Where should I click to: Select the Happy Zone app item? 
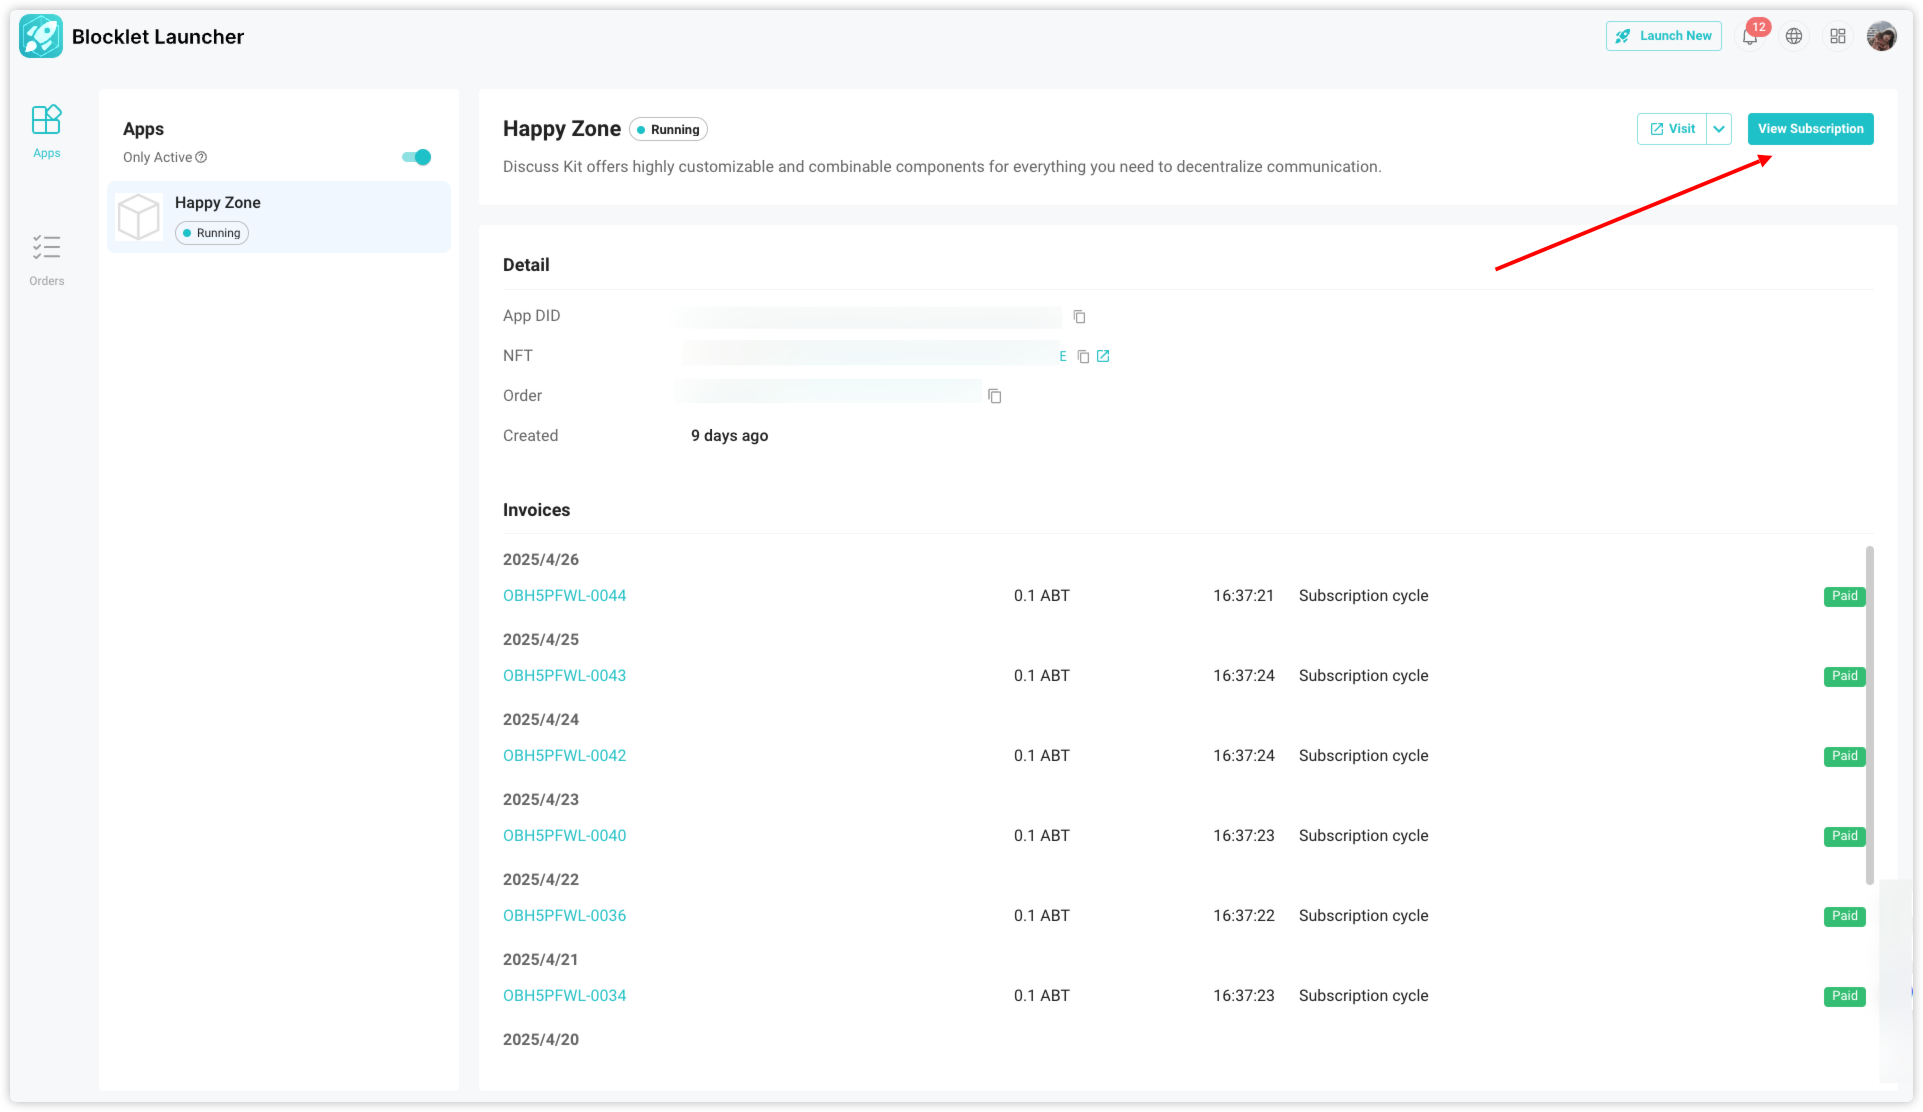[x=279, y=217]
